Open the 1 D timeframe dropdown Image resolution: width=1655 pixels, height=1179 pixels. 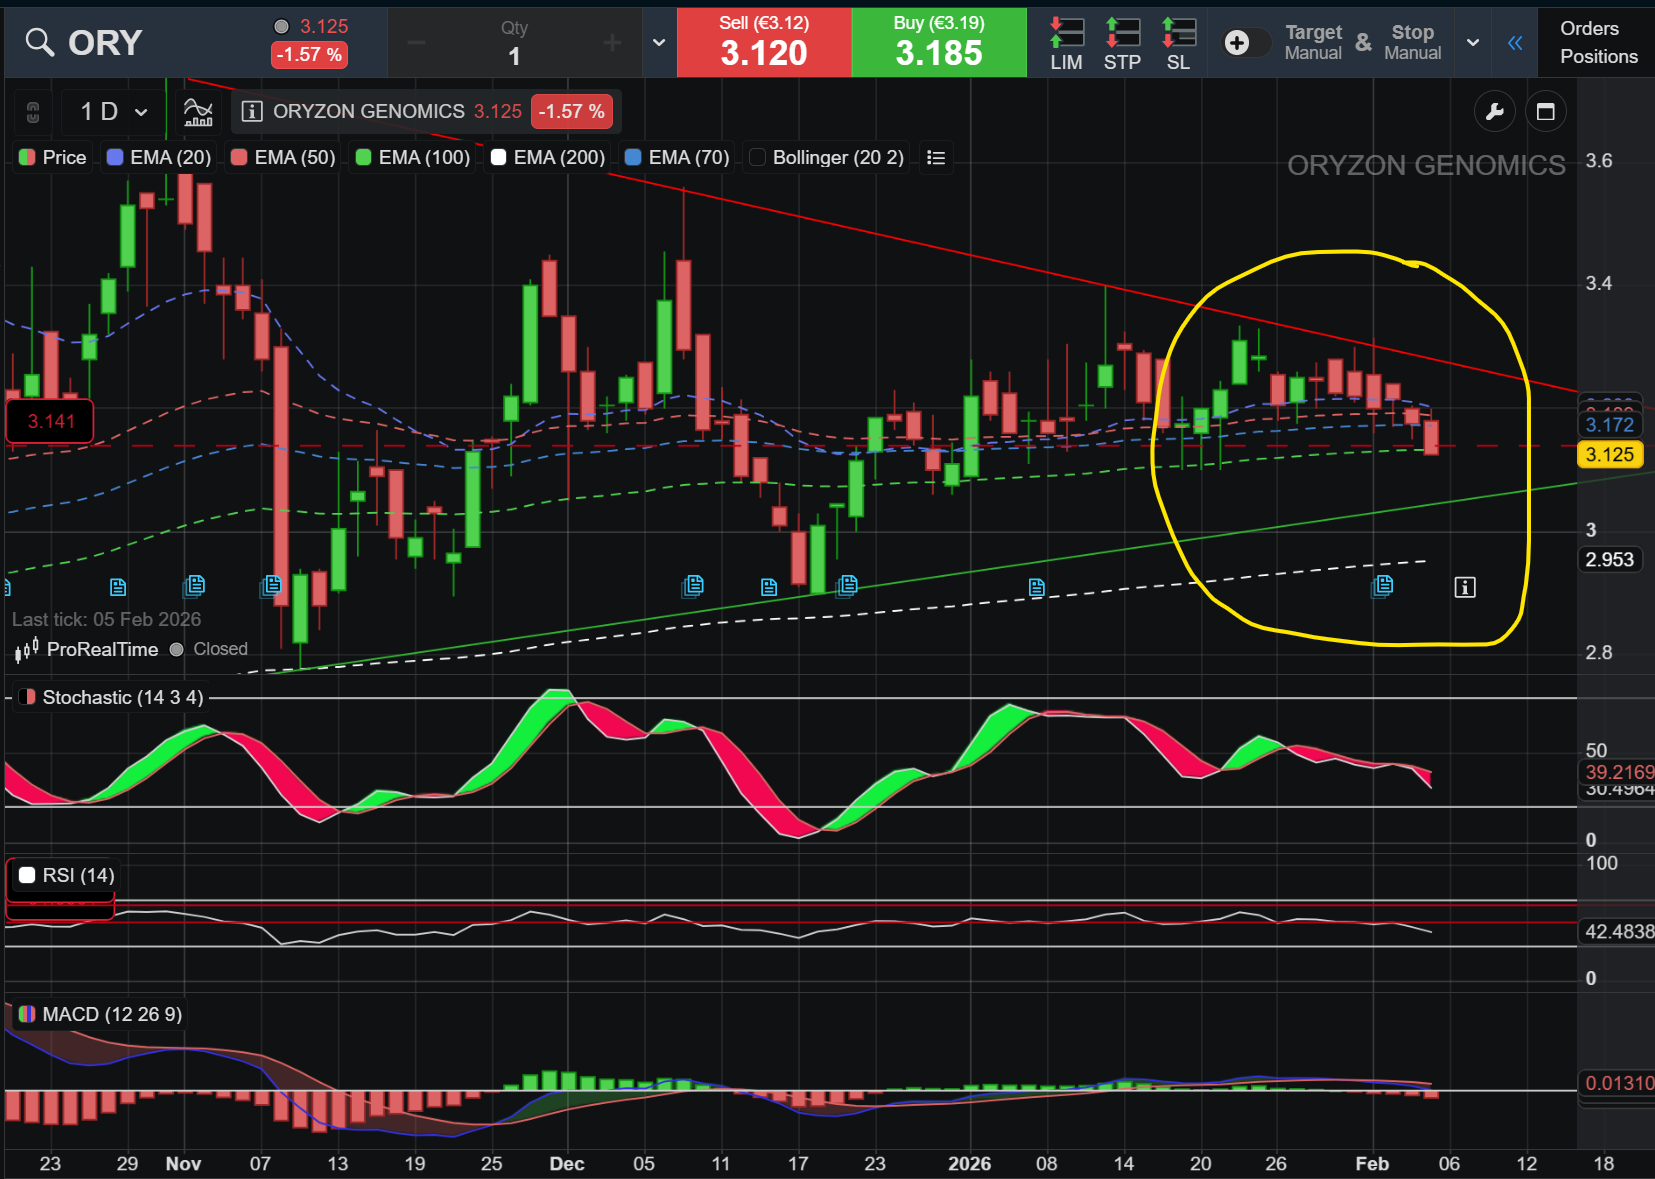(112, 111)
